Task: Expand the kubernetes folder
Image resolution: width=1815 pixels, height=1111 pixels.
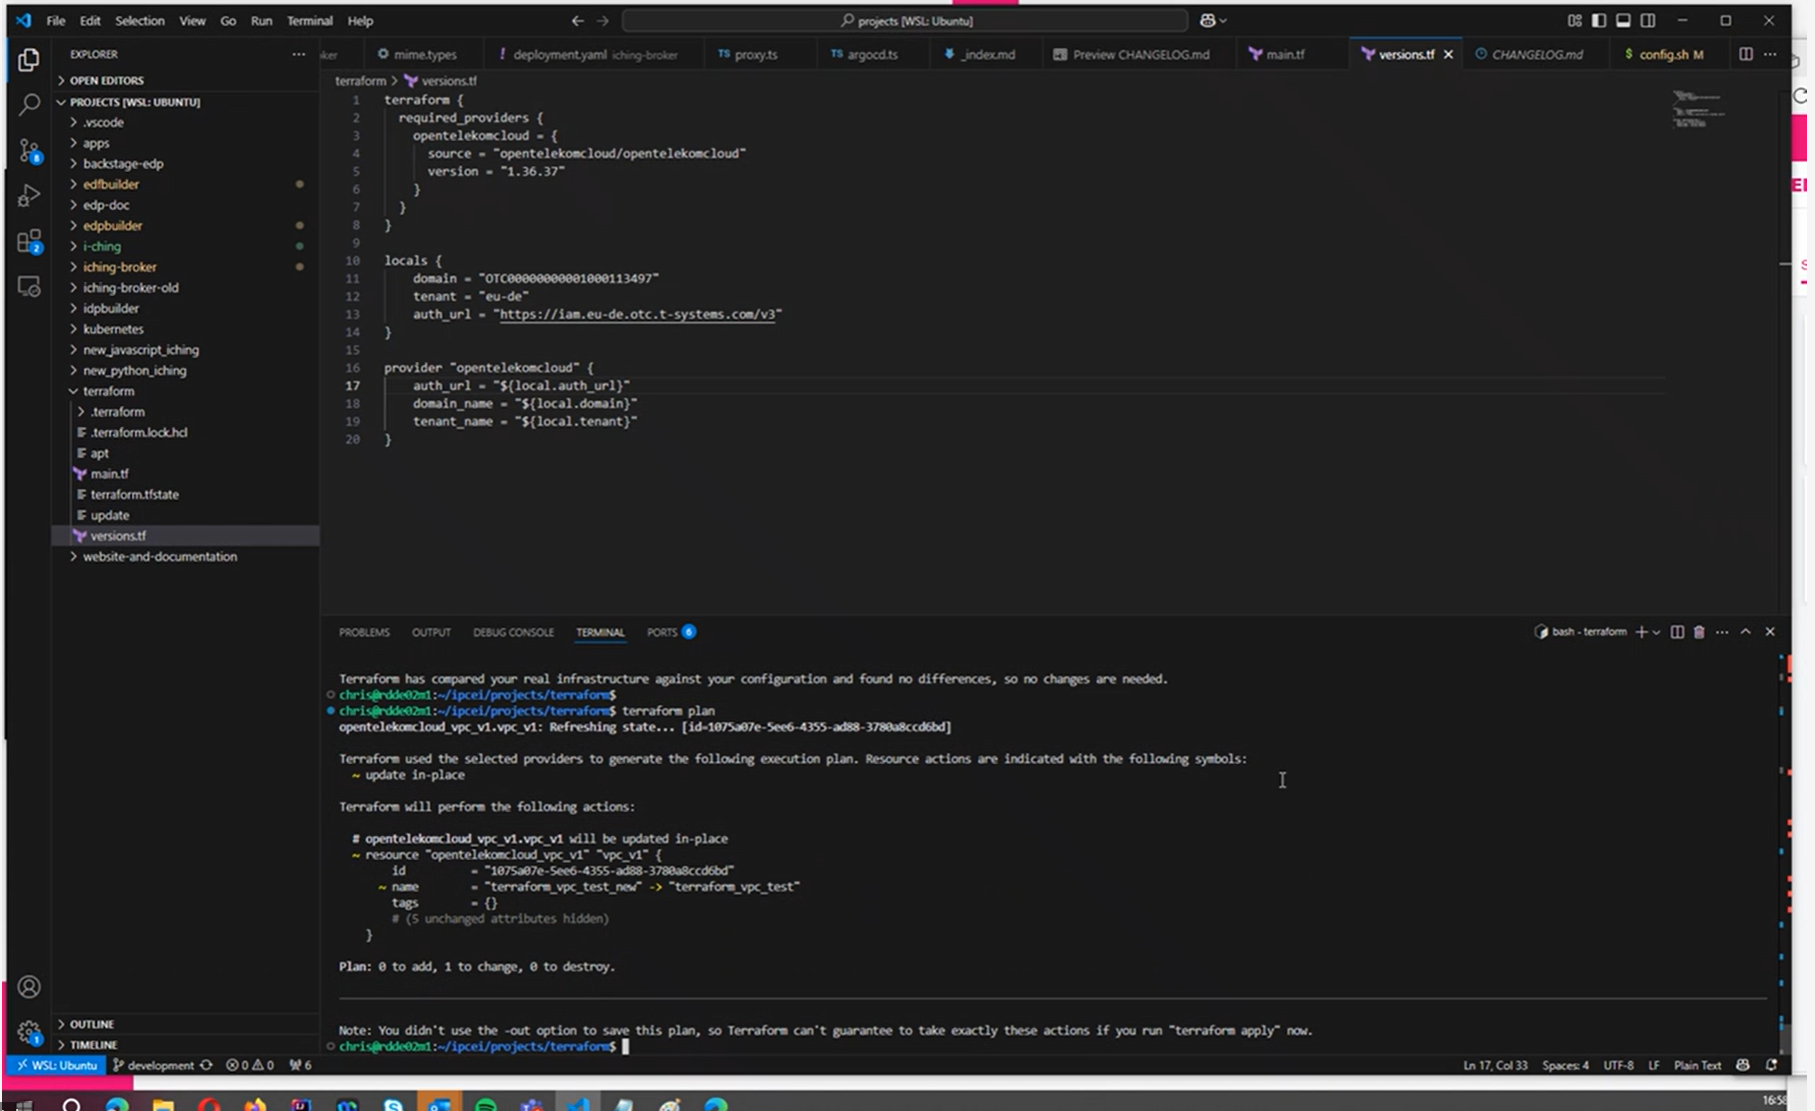Action: (113, 329)
